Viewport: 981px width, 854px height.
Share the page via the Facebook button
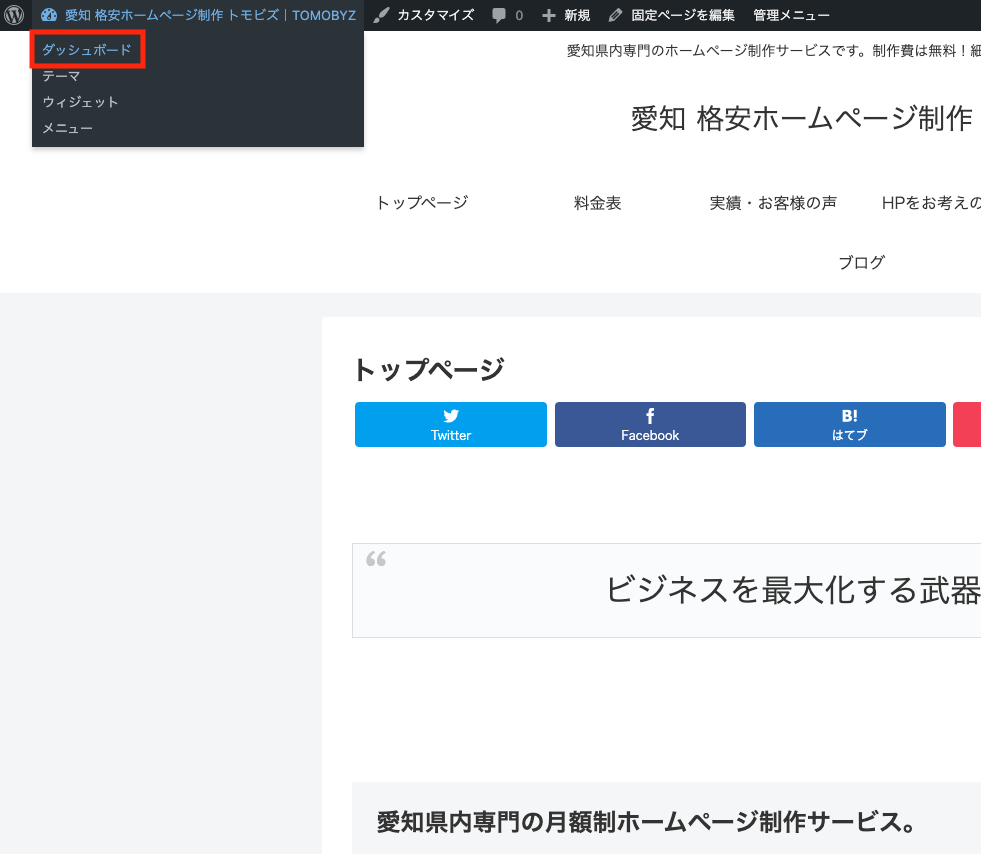(x=650, y=424)
